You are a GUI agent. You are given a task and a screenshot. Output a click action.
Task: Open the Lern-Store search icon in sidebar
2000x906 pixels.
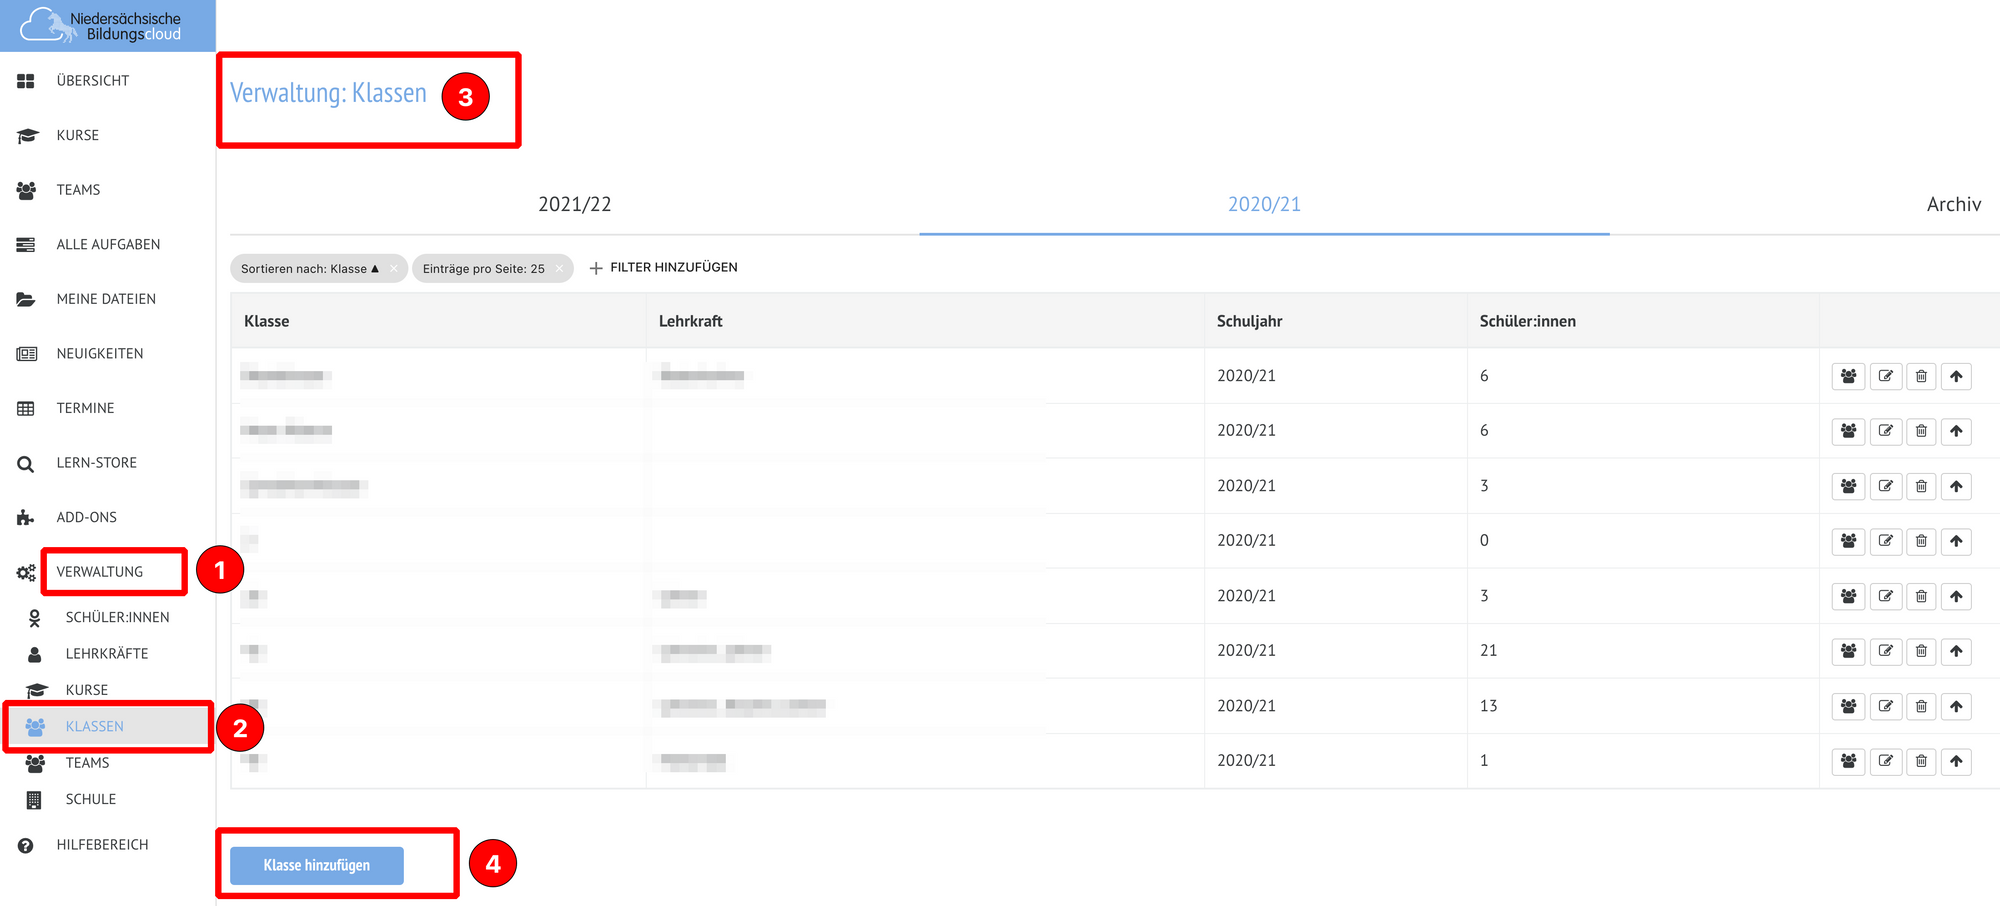(26, 464)
